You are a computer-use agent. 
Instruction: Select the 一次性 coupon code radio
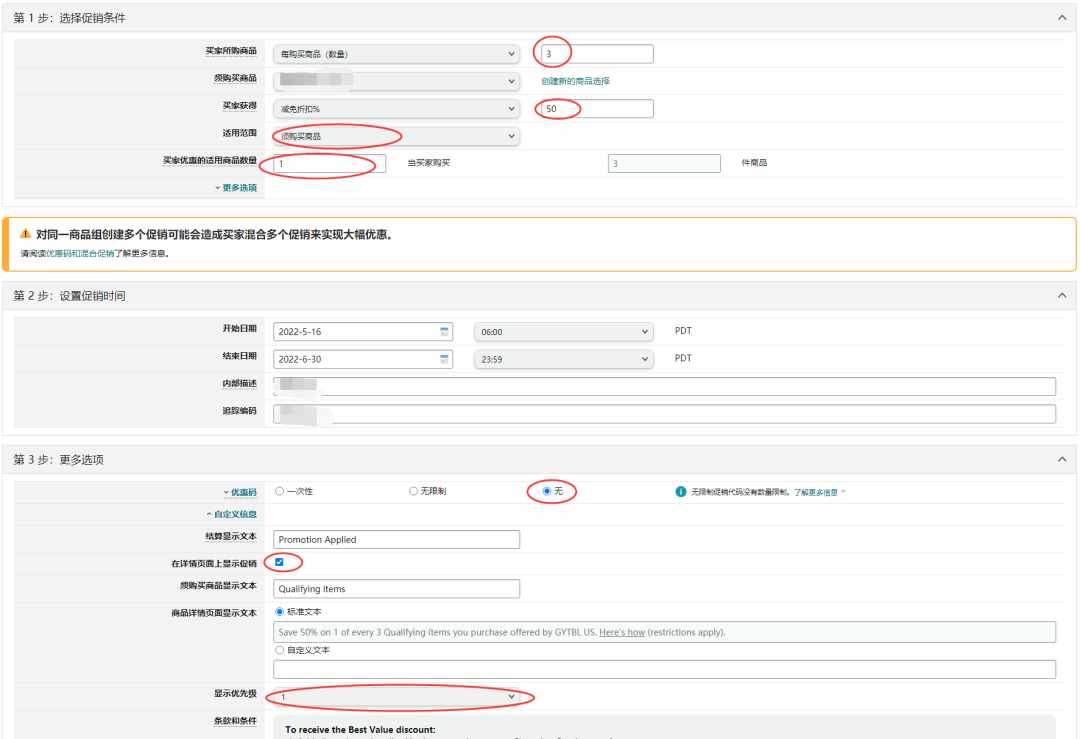(279, 491)
